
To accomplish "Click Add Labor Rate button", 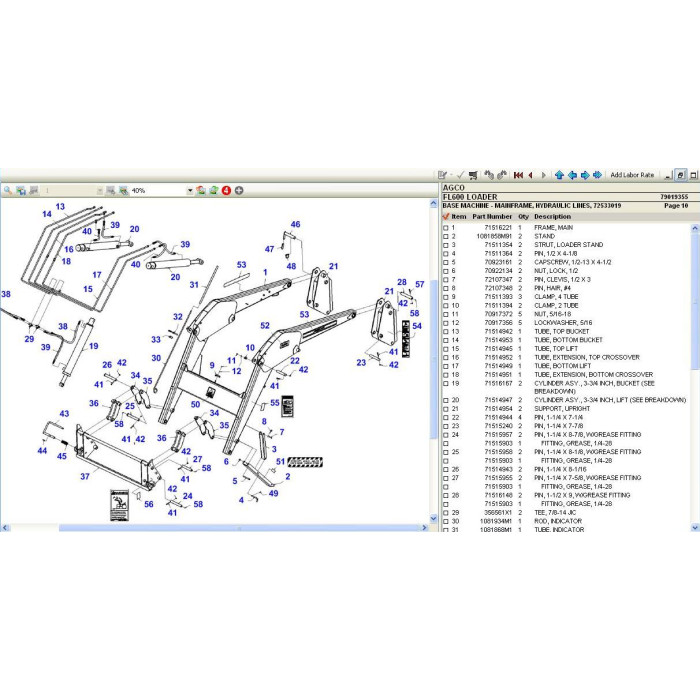I will (632, 175).
